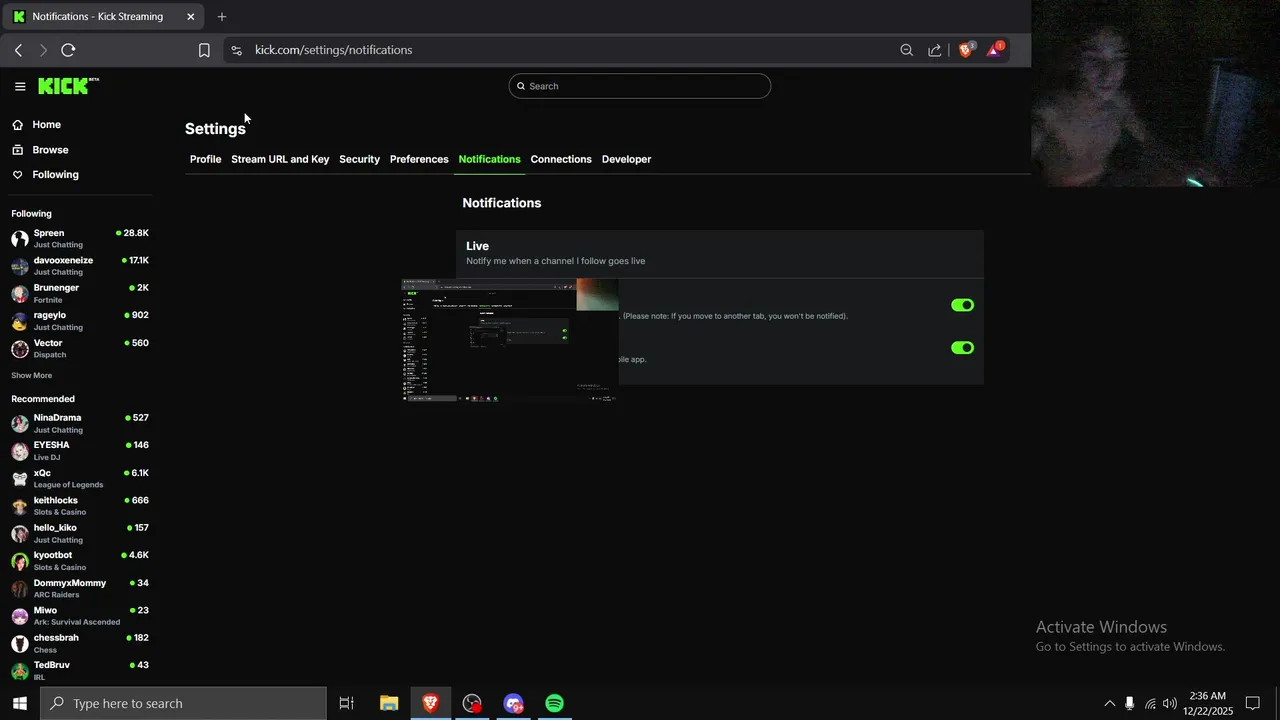
Task: Bookmark this page icon
Action: (x=204, y=50)
